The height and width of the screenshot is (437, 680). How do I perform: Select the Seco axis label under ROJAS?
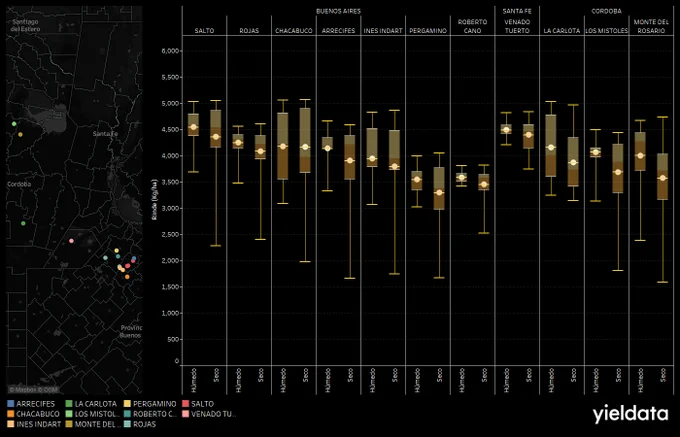260,375
